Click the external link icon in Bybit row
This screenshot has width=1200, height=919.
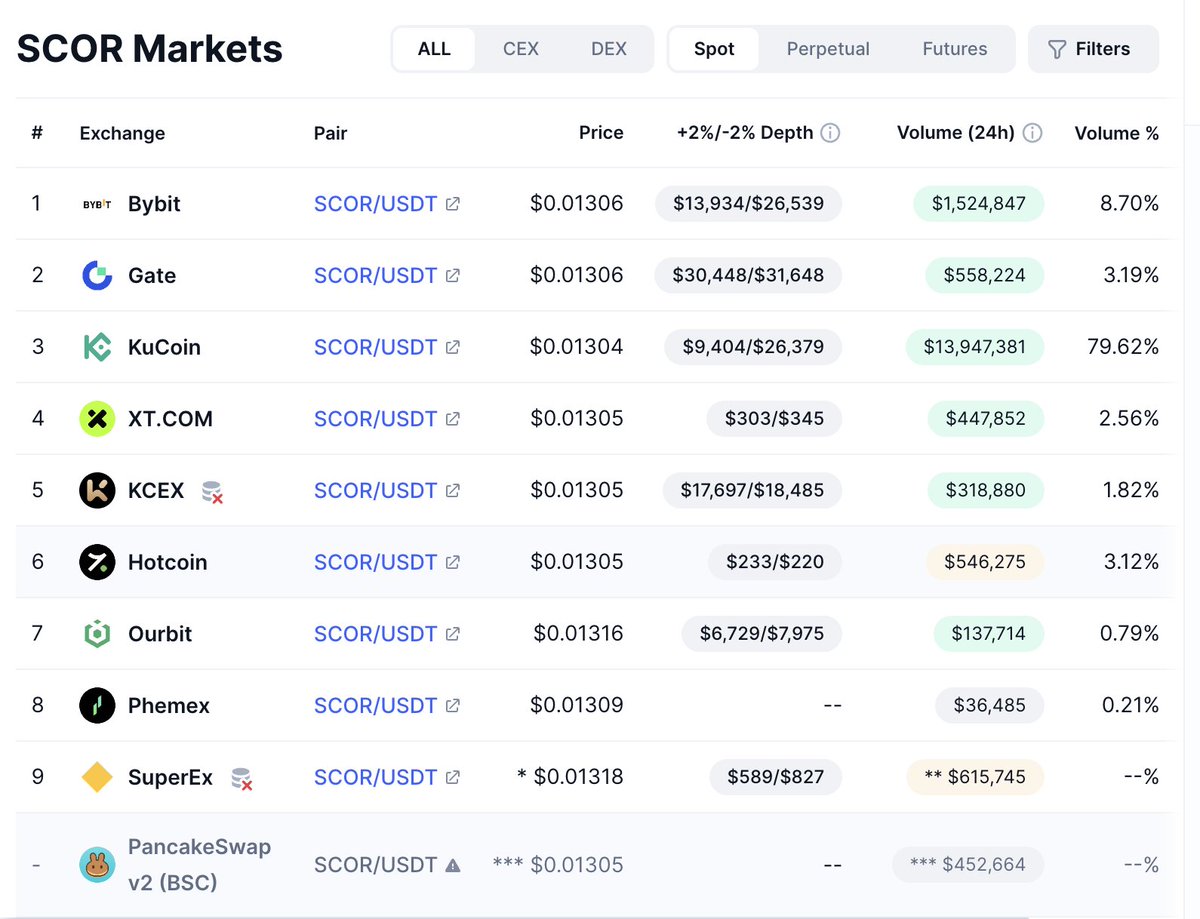(x=453, y=204)
